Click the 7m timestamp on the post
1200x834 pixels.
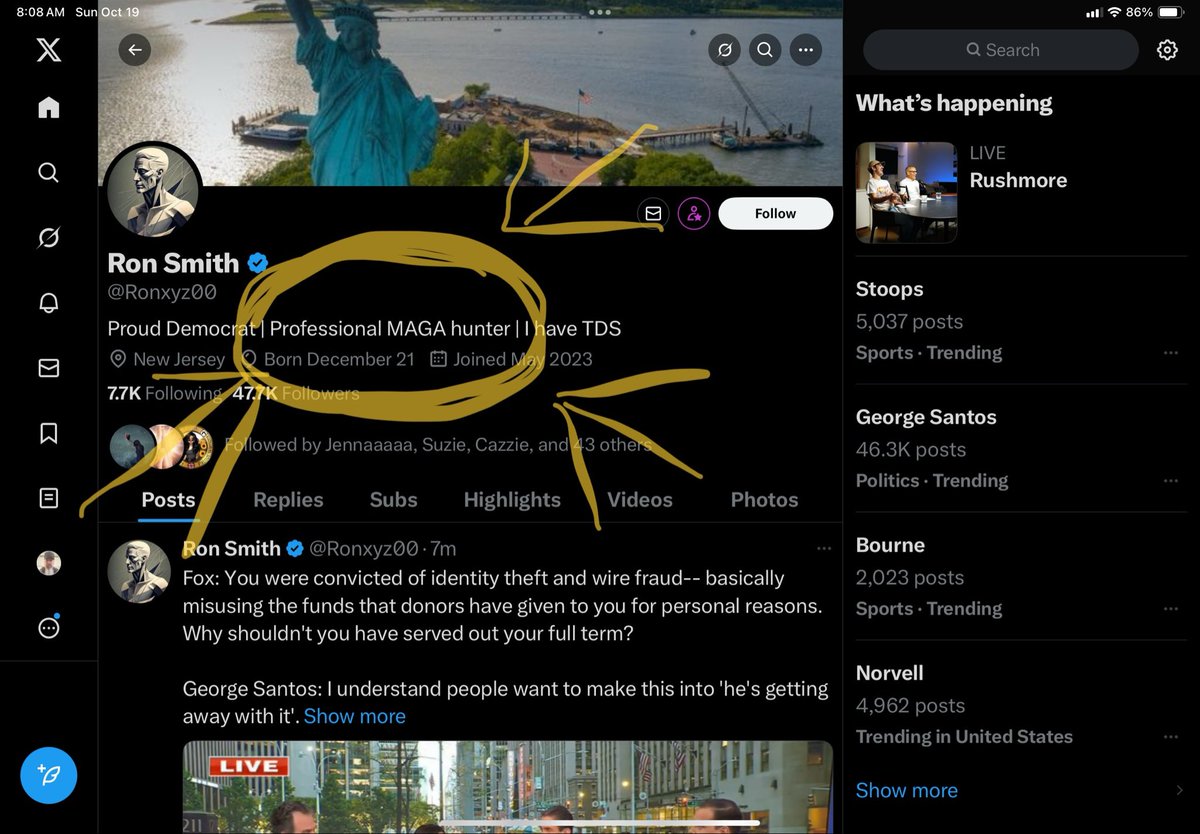point(444,548)
